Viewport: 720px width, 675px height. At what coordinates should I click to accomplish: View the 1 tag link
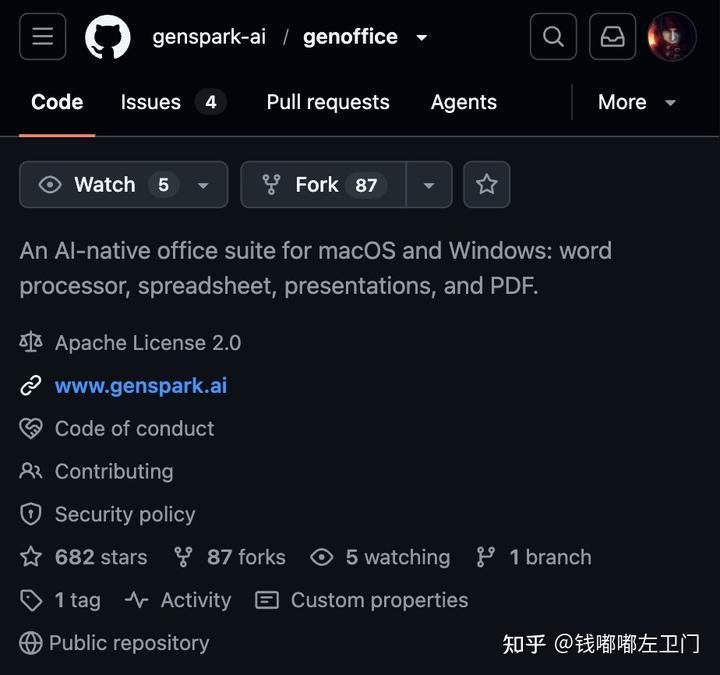[x=78, y=600]
